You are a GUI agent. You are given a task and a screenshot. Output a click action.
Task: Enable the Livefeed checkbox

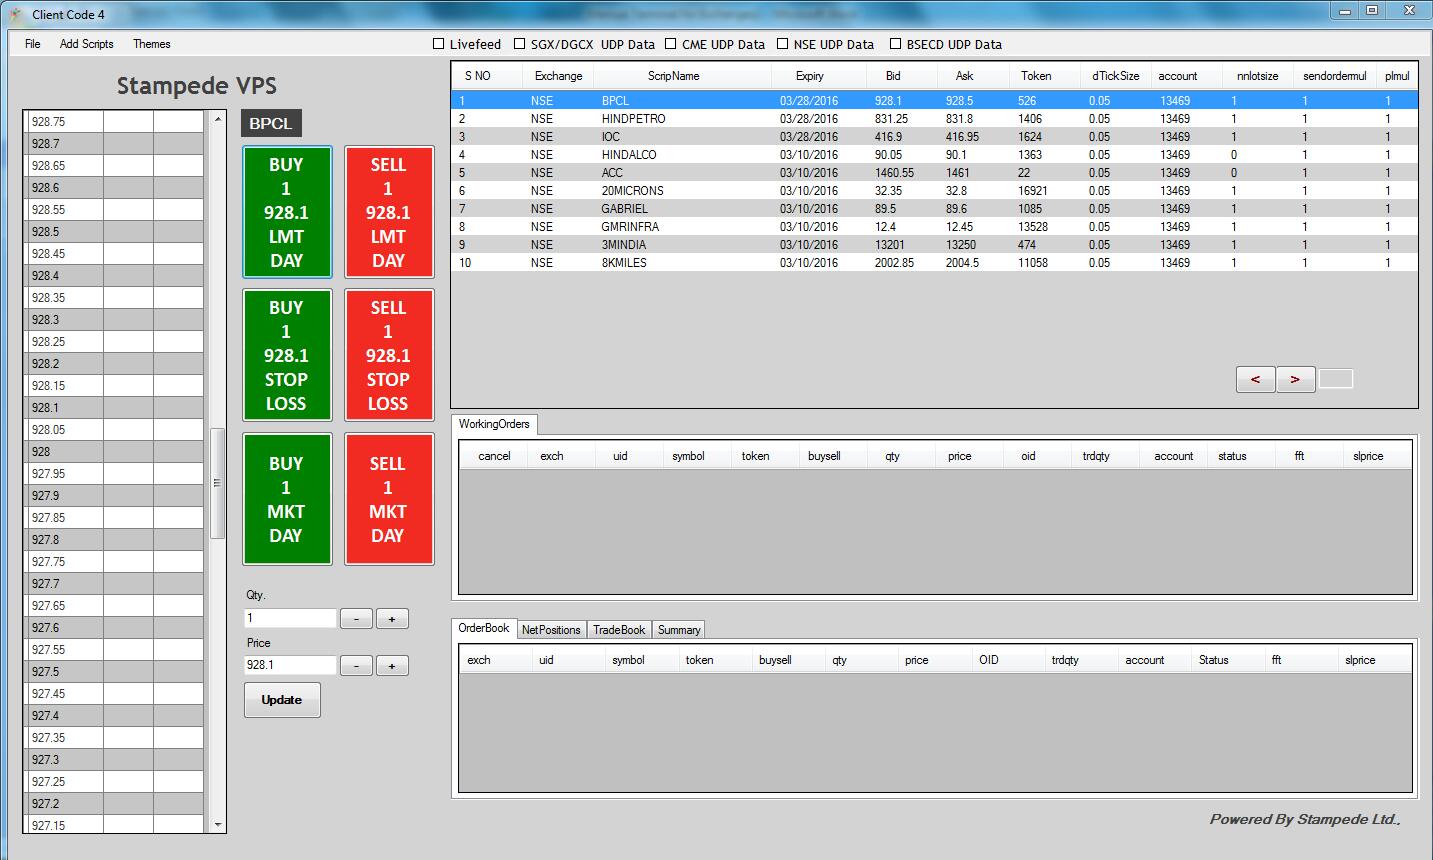click(438, 44)
